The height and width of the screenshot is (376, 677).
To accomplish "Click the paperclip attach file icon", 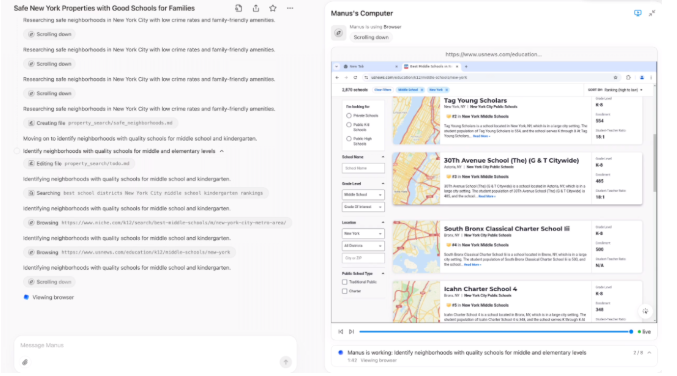I will 25,362.
